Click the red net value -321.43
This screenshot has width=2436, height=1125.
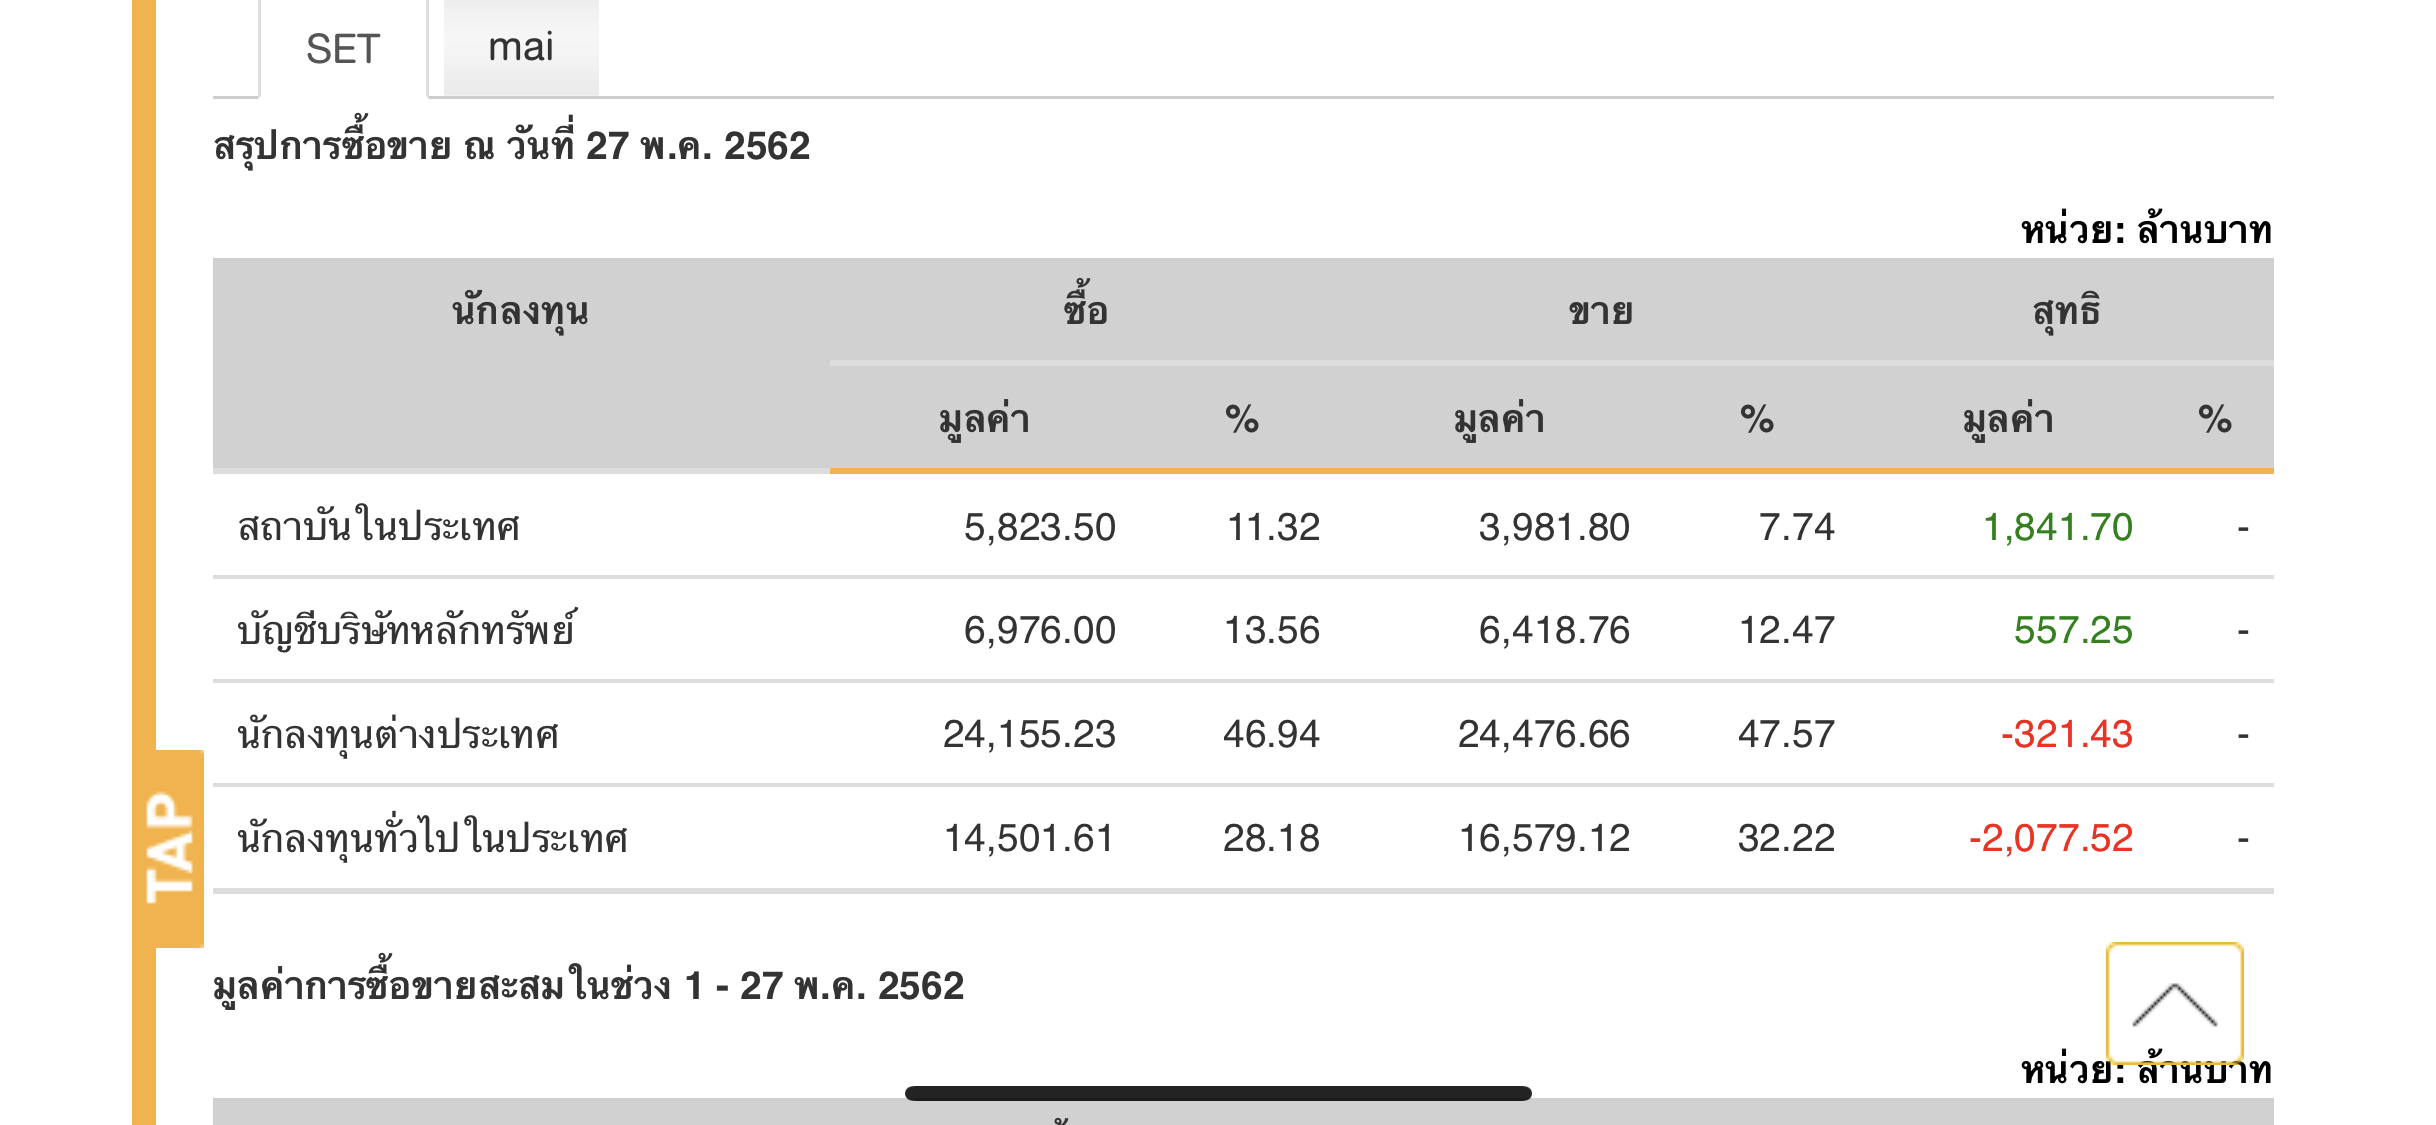coord(2066,735)
